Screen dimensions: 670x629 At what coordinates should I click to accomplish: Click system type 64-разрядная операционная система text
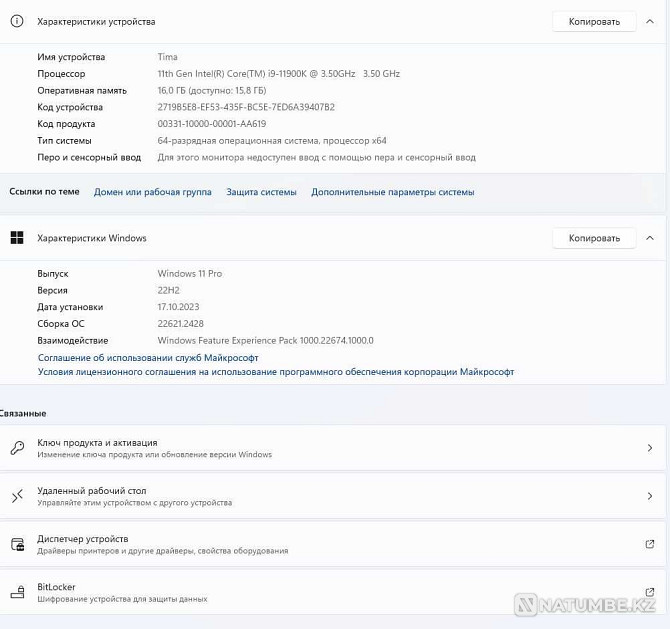[272, 141]
